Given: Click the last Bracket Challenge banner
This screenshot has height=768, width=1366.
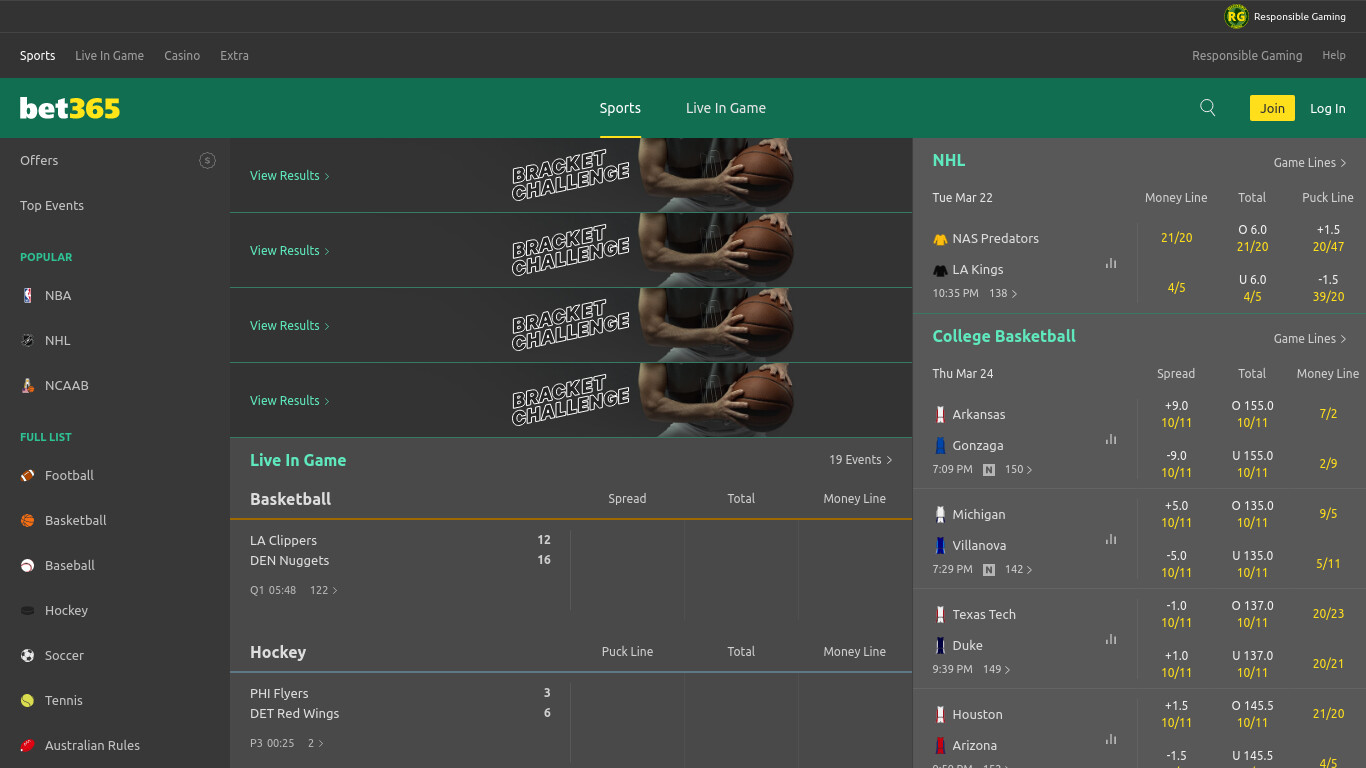Looking at the screenshot, I should (571, 400).
